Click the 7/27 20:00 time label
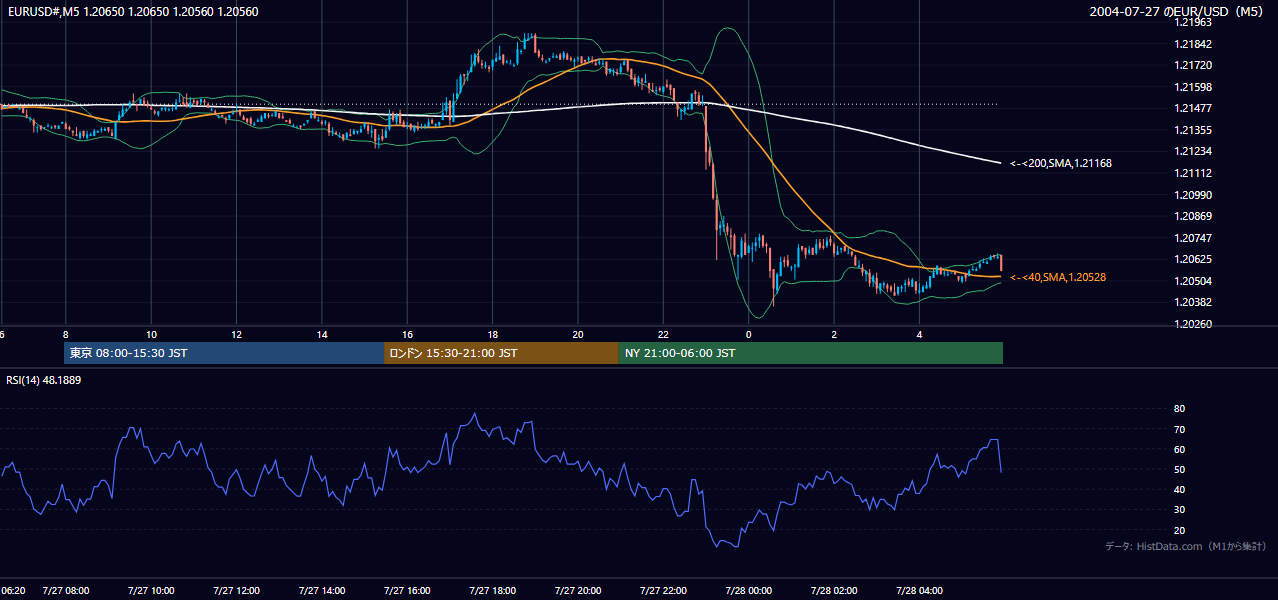 (578, 590)
